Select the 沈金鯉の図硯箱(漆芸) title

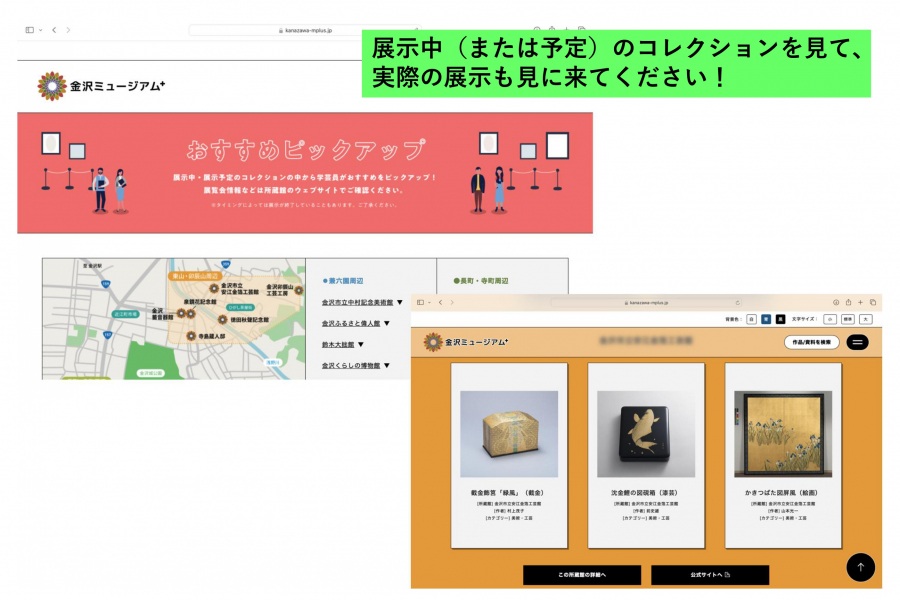click(644, 493)
